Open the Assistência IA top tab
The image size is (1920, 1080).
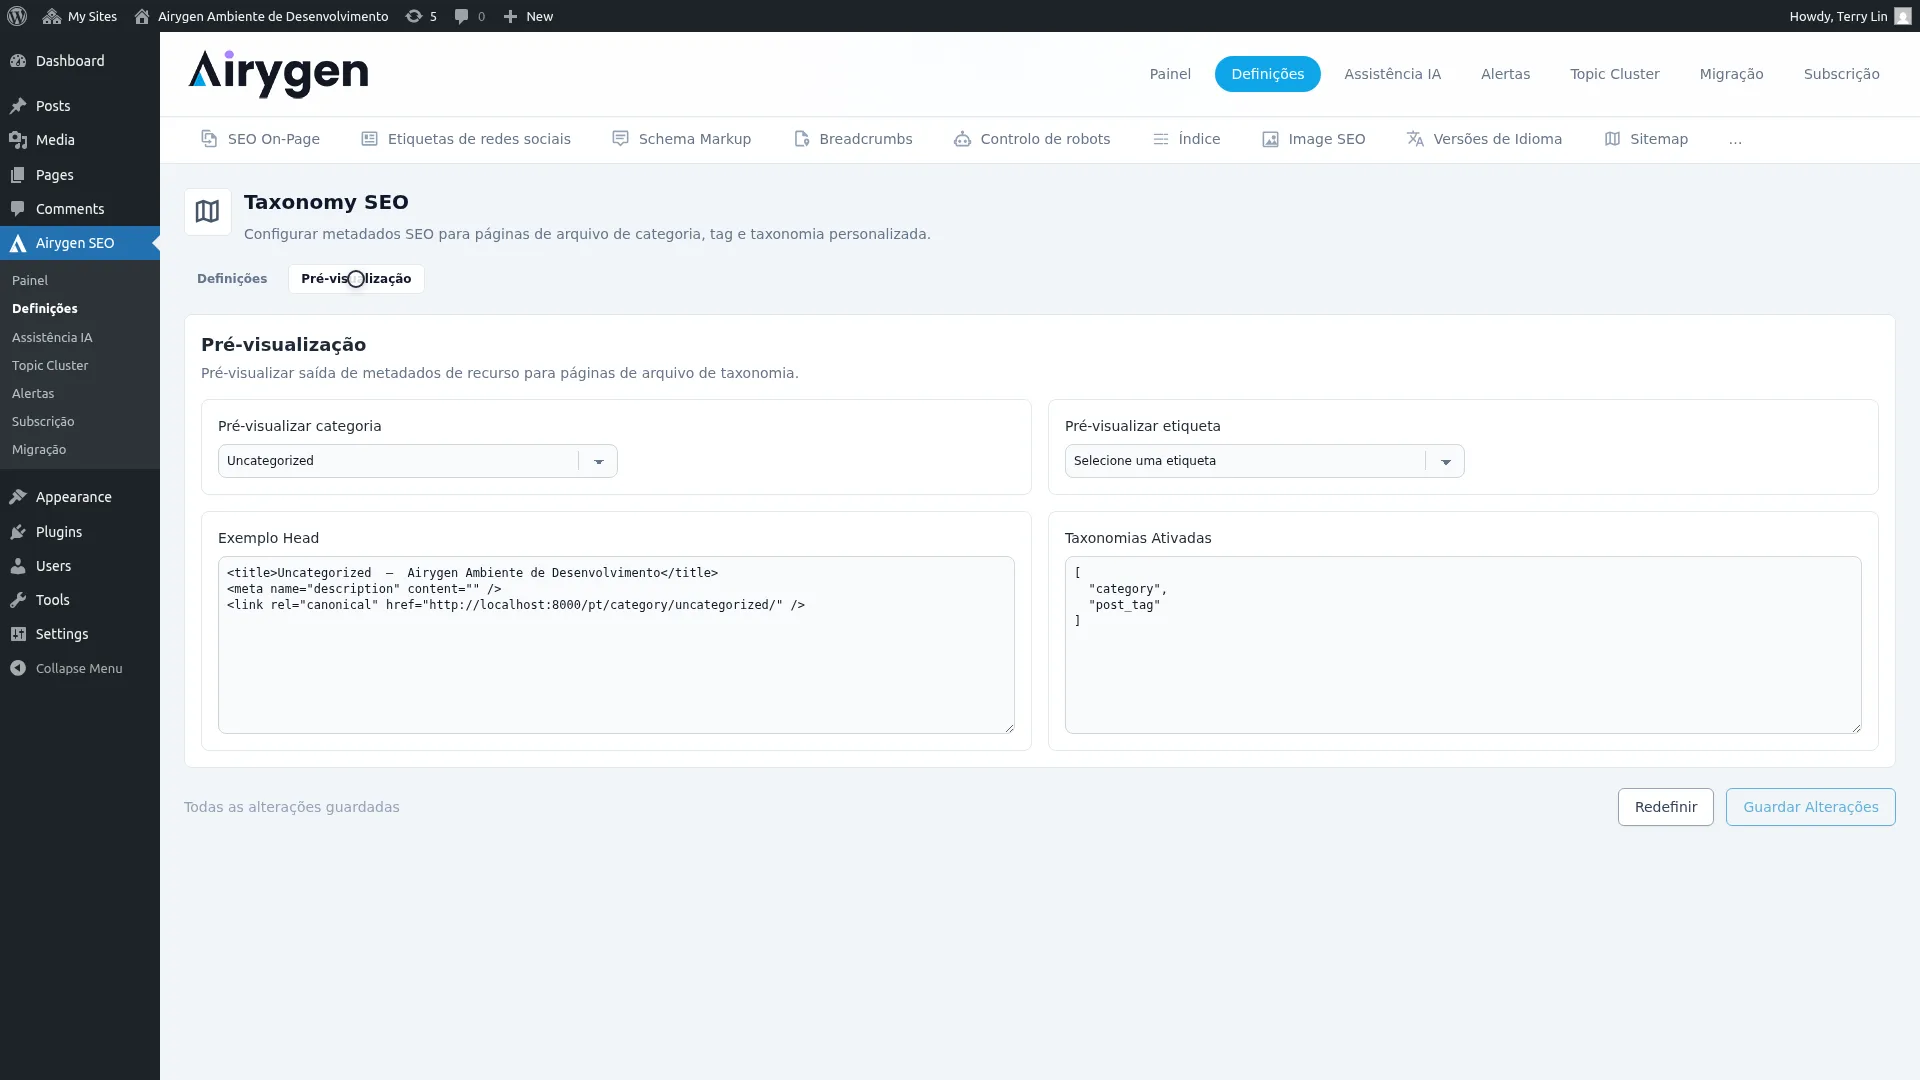[1392, 74]
